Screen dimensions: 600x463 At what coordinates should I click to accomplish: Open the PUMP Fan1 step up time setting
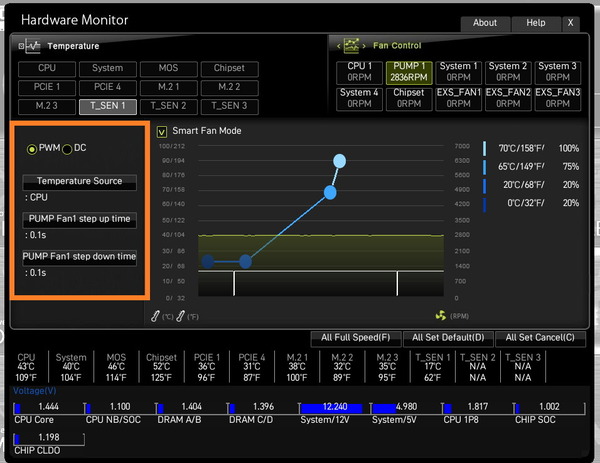80,220
